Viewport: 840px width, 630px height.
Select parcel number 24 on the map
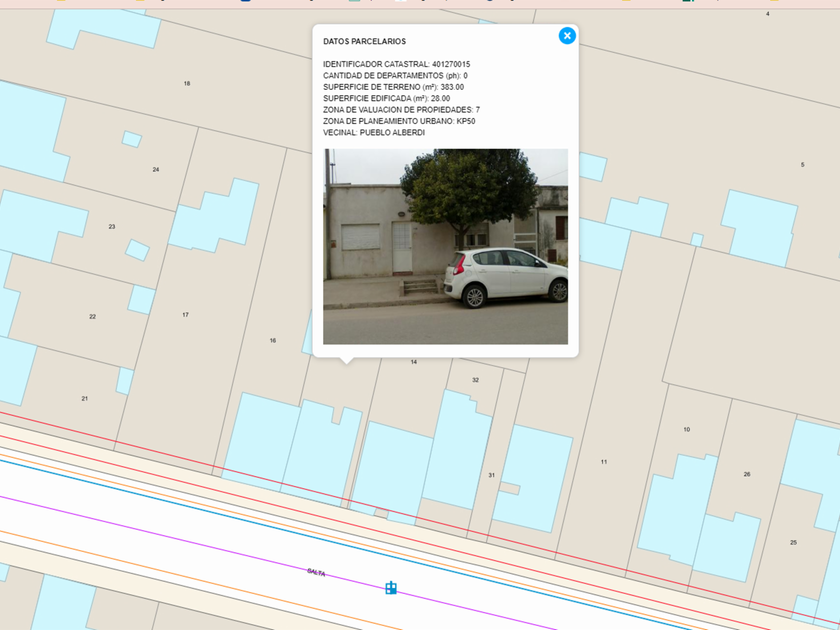point(156,170)
